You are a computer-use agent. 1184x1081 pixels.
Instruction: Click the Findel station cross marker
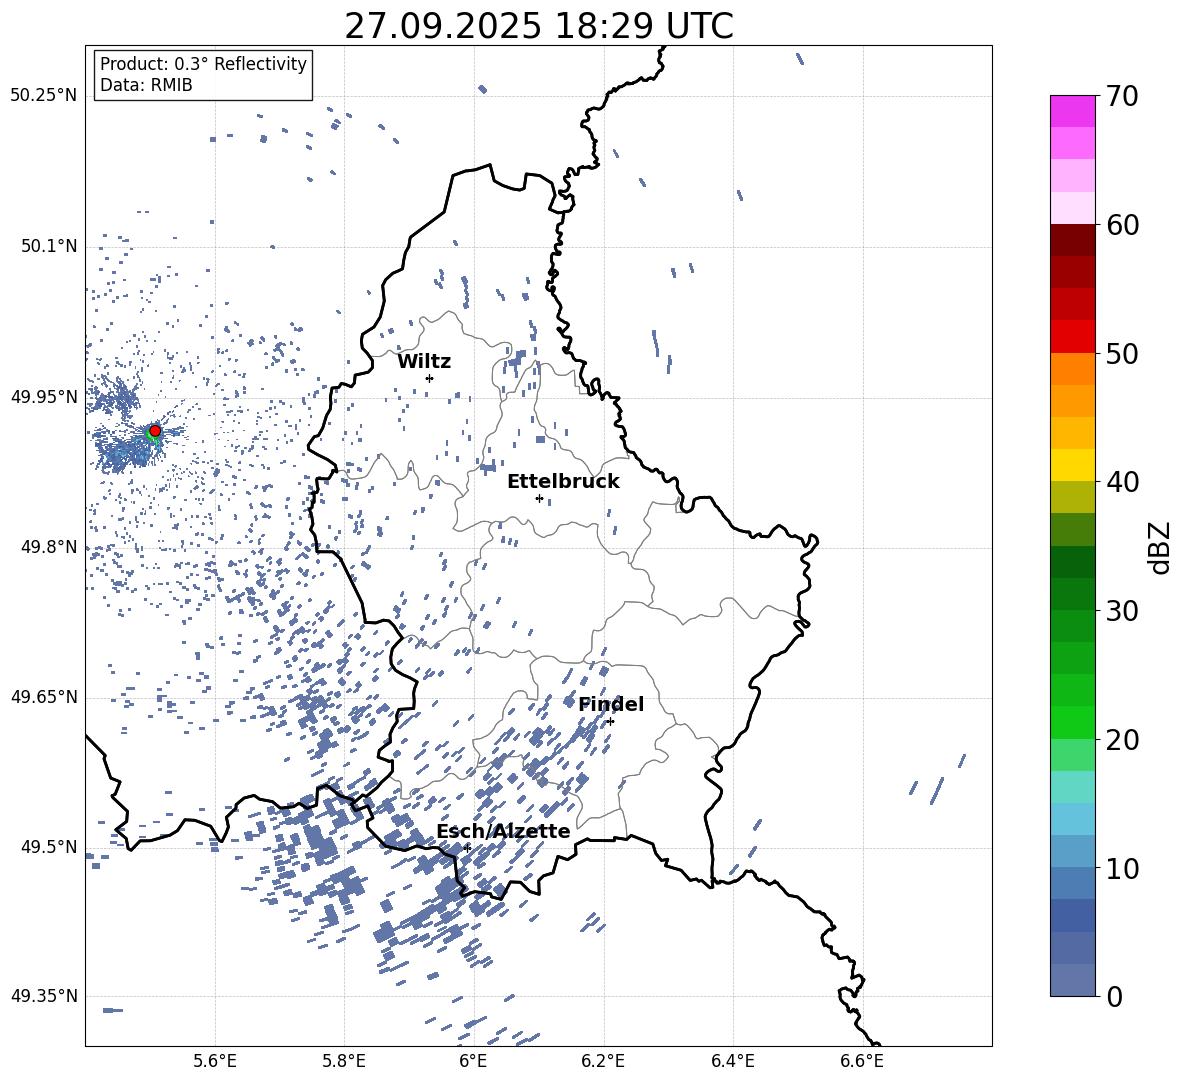tap(610, 722)
